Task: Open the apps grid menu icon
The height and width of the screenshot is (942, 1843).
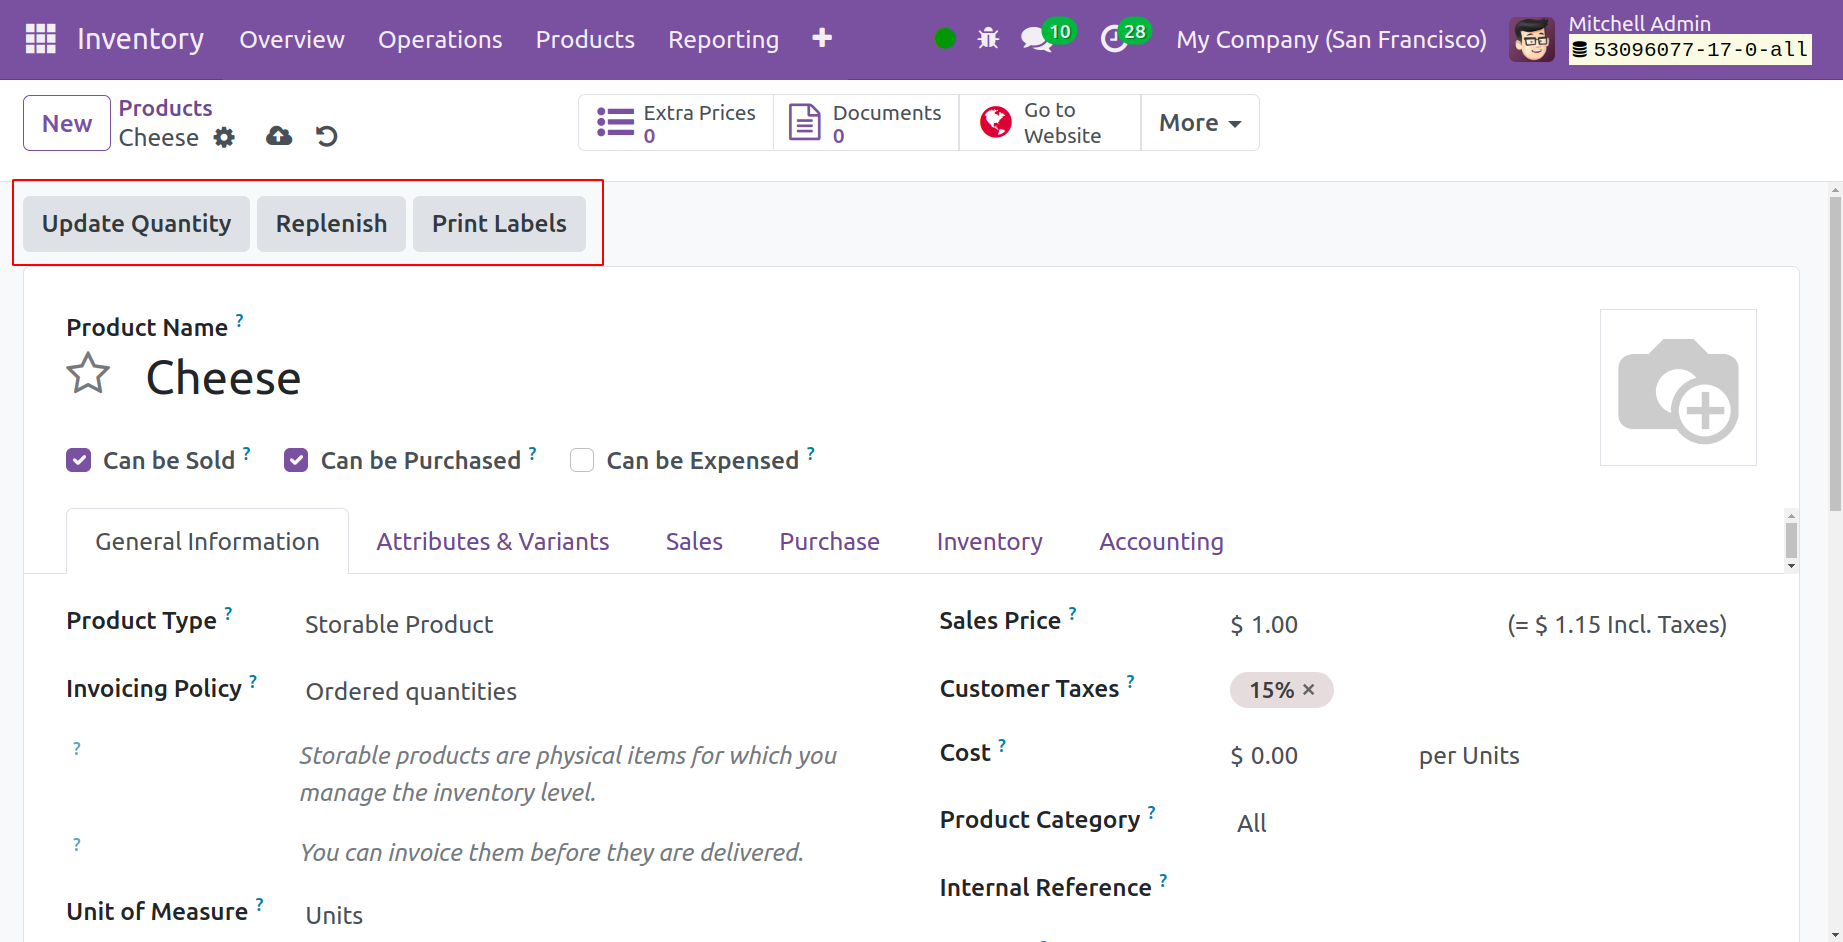Action: tap(40, 39)
